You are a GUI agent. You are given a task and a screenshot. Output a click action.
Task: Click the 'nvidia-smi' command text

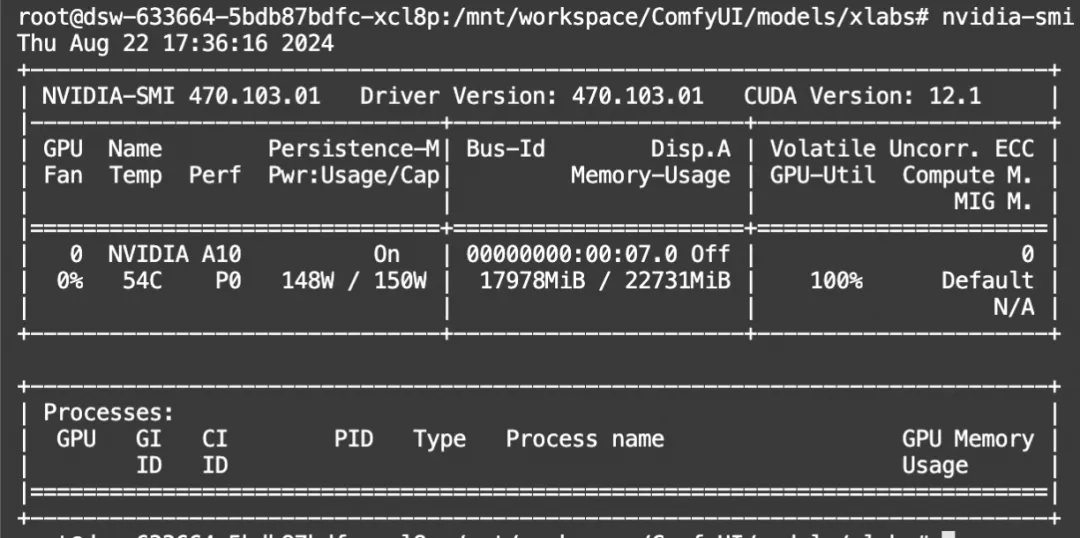[x=1008, y=17]
